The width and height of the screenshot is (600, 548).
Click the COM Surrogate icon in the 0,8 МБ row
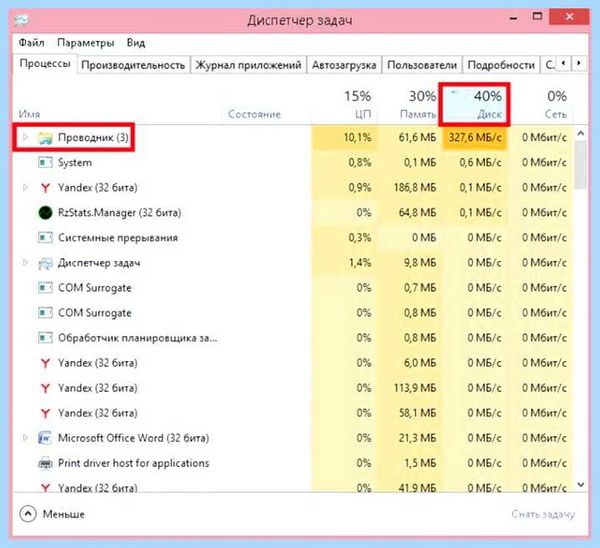click(x=45, y=313)
